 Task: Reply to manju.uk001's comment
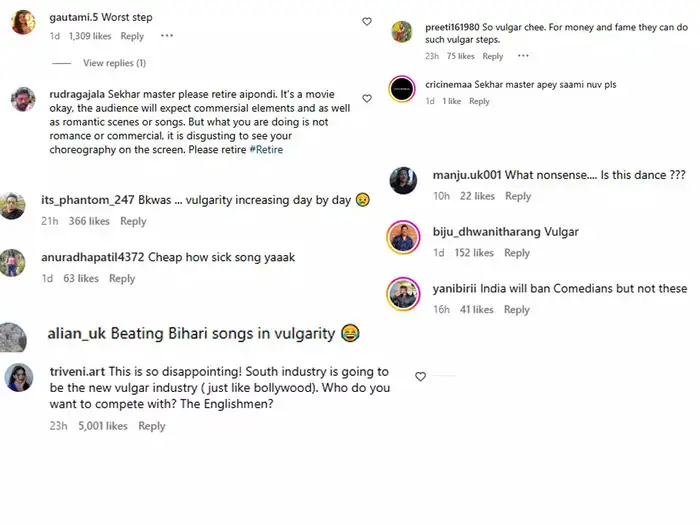click(x=518, y=196)
